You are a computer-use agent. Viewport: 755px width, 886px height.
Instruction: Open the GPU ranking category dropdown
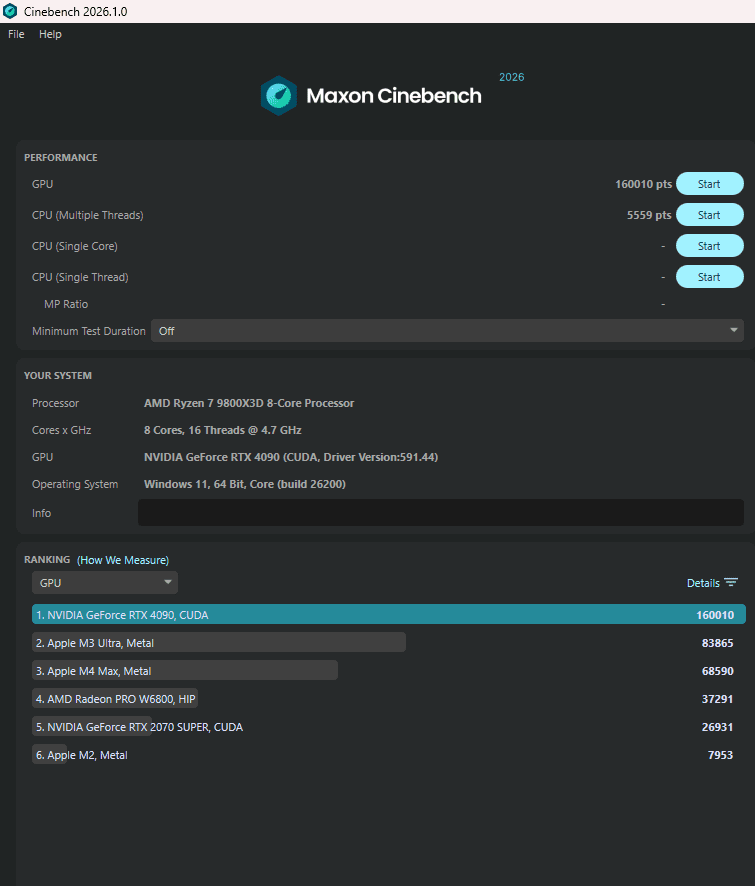[x=105, y=583]
